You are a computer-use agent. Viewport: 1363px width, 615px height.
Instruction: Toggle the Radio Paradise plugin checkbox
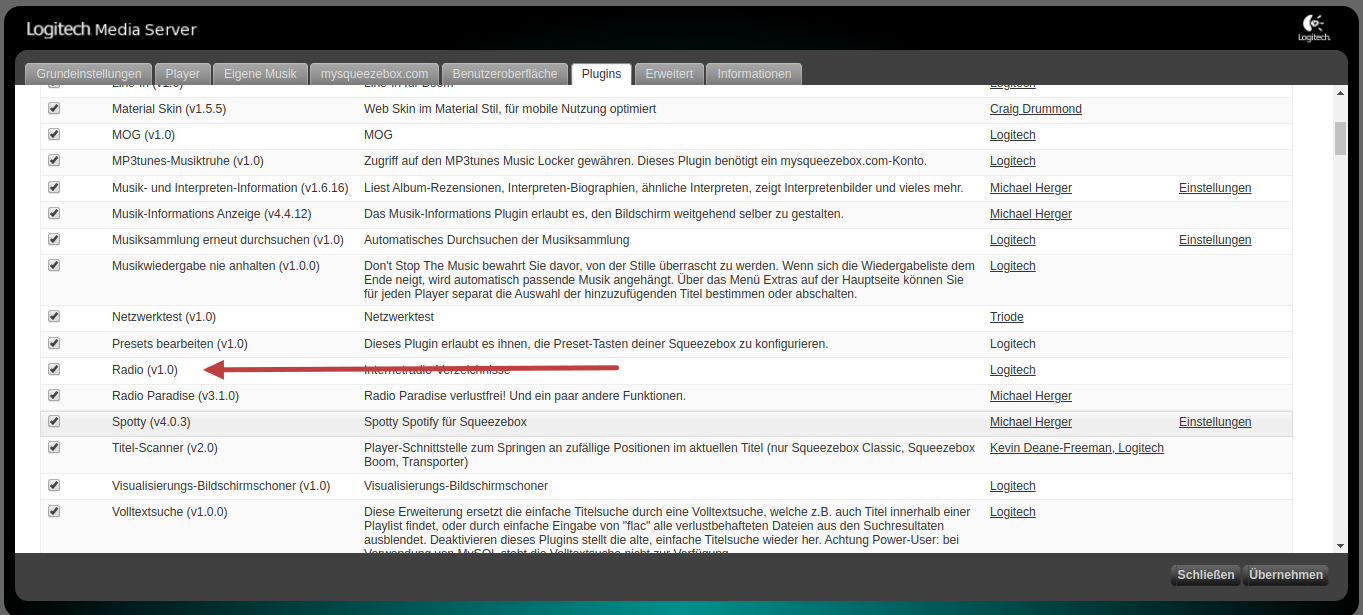tap(54, 395)
